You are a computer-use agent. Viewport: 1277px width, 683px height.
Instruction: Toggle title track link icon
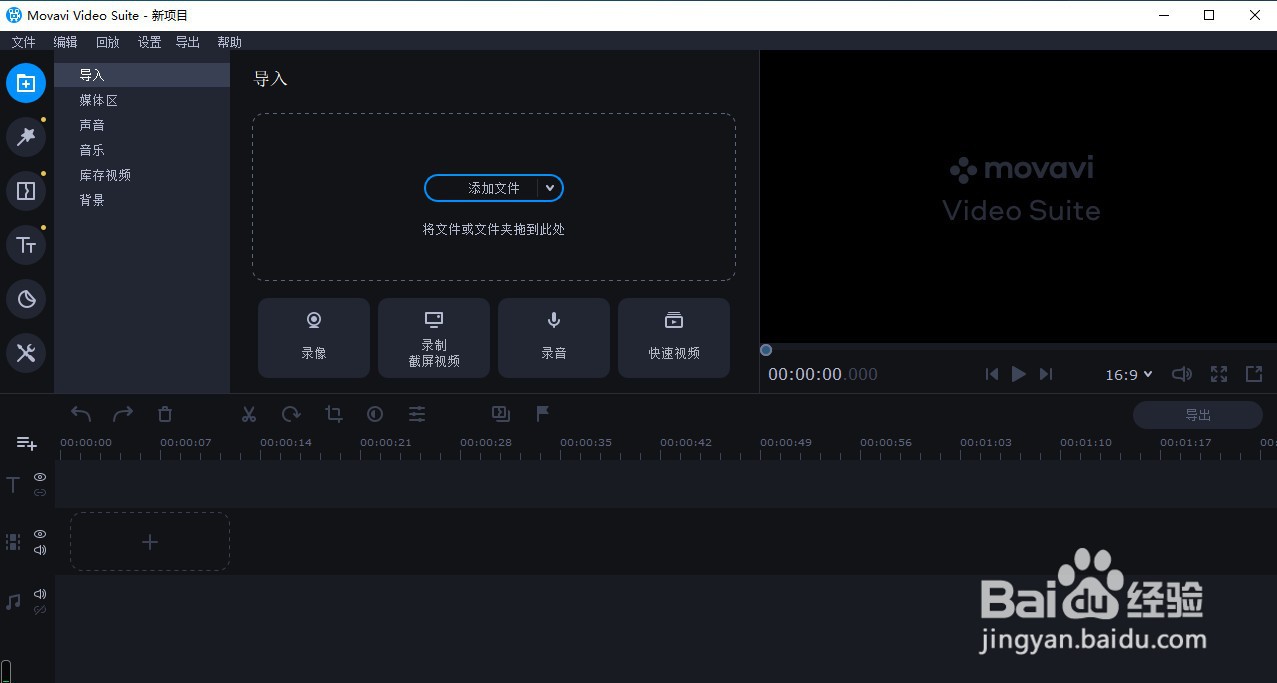pos(40,493)
